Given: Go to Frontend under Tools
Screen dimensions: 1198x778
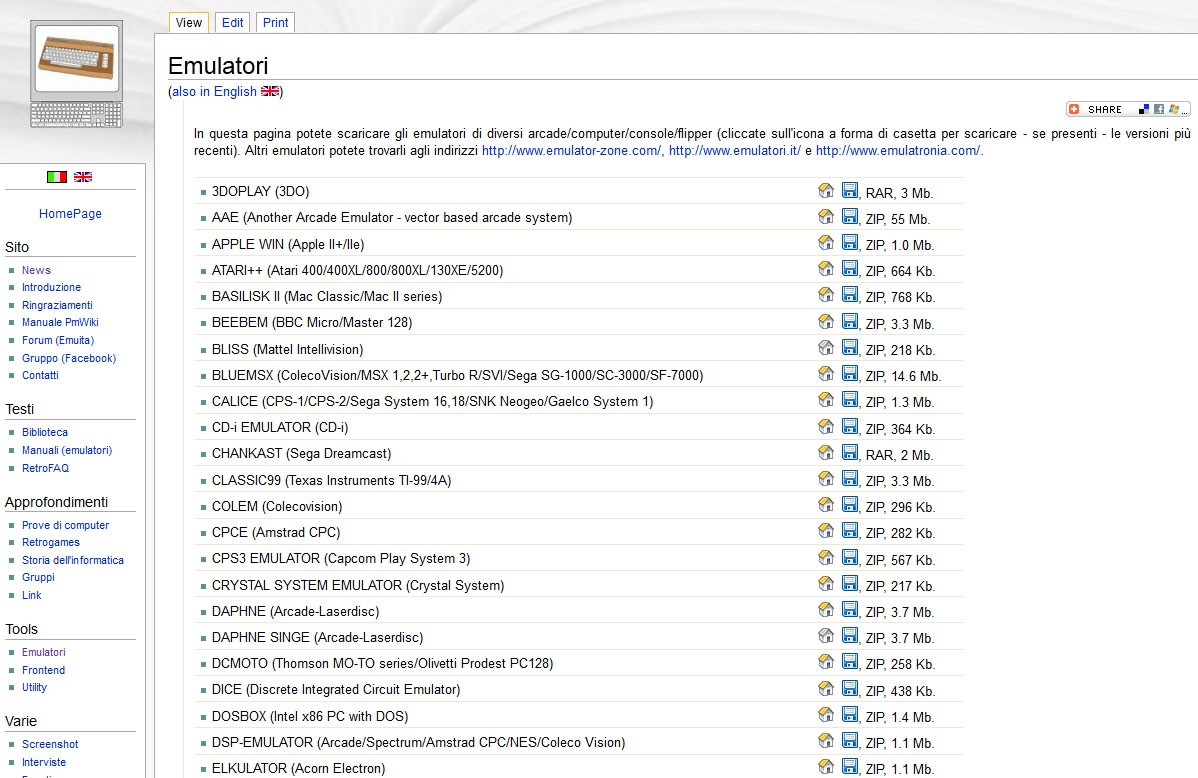Looking at the screenshot, I should point(43,670).
